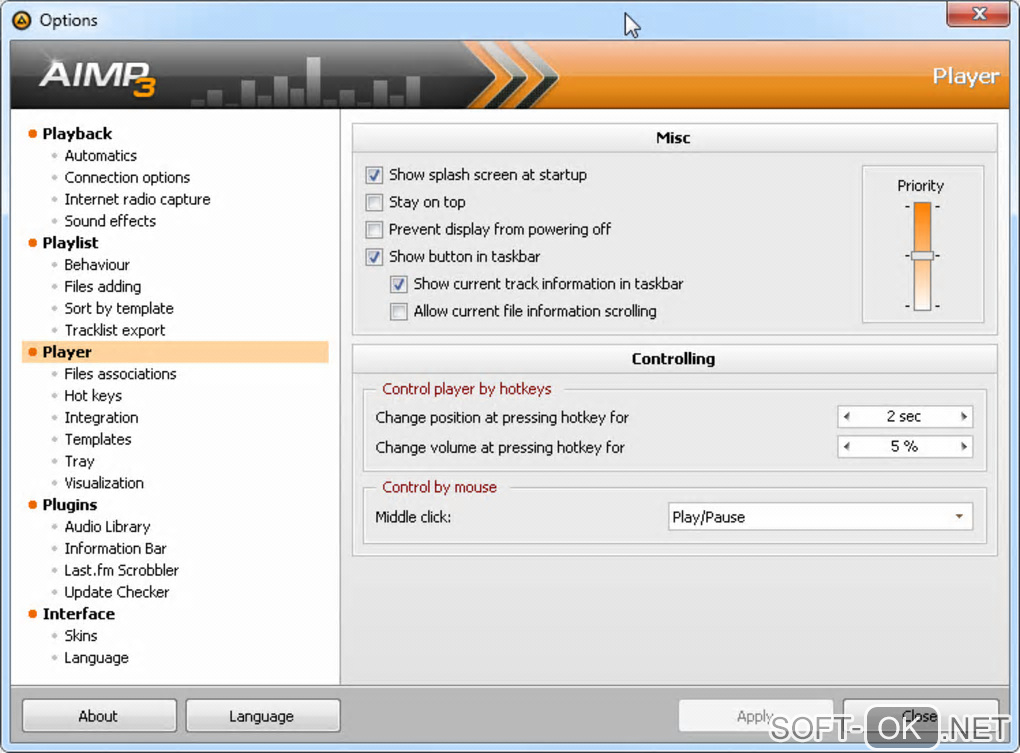Enable Allow current file information scrolling
The width and height of the screenshot is (1020, 753).
399,311
